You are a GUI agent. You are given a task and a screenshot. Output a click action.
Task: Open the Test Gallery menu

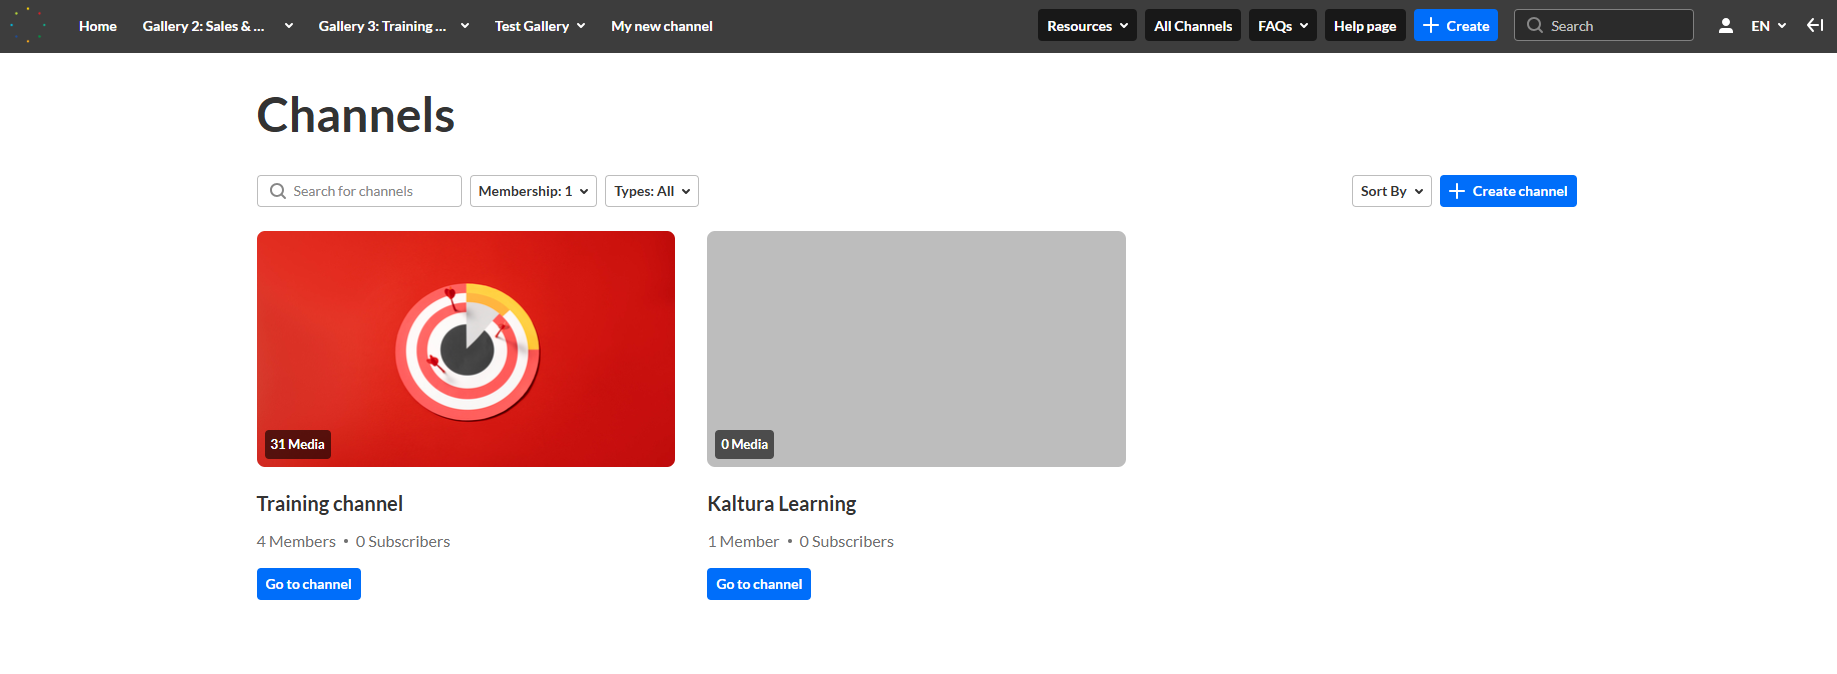pos(540,26)
